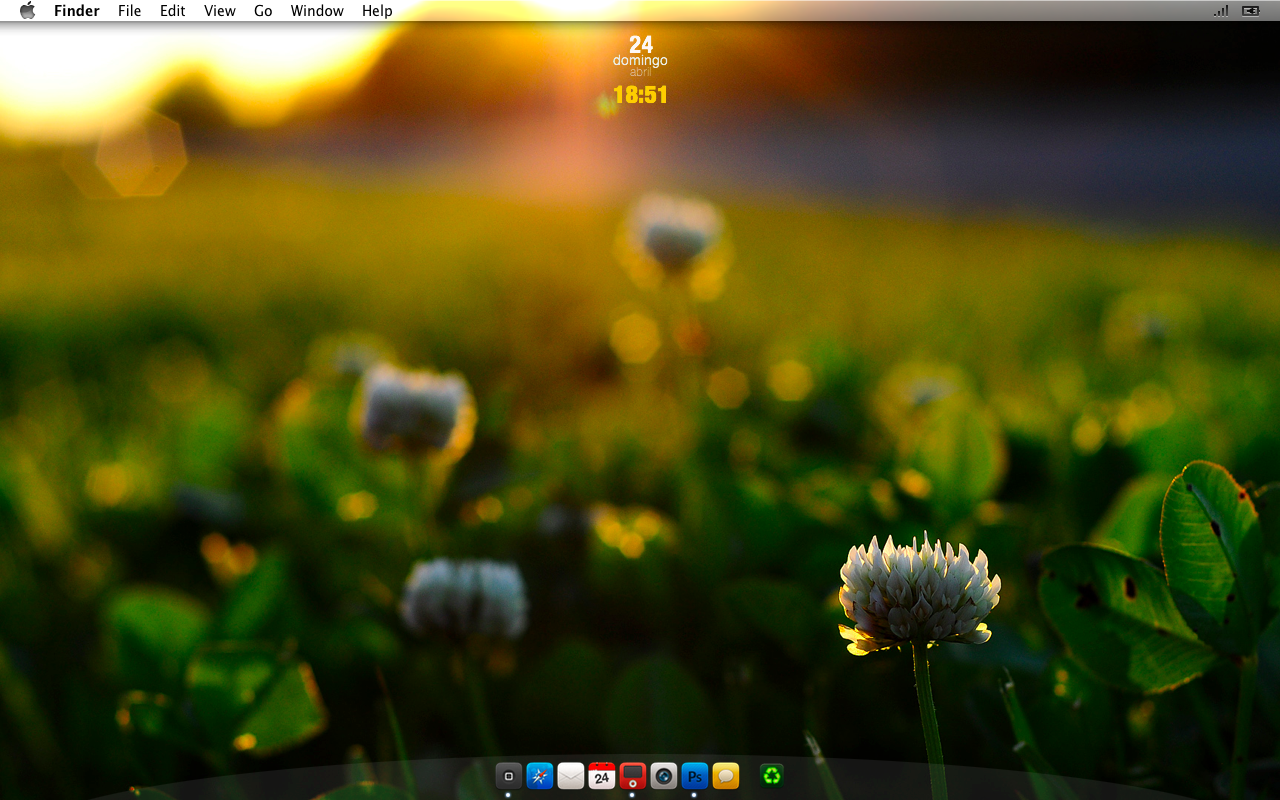Open the Edit menu

point(173,11)
